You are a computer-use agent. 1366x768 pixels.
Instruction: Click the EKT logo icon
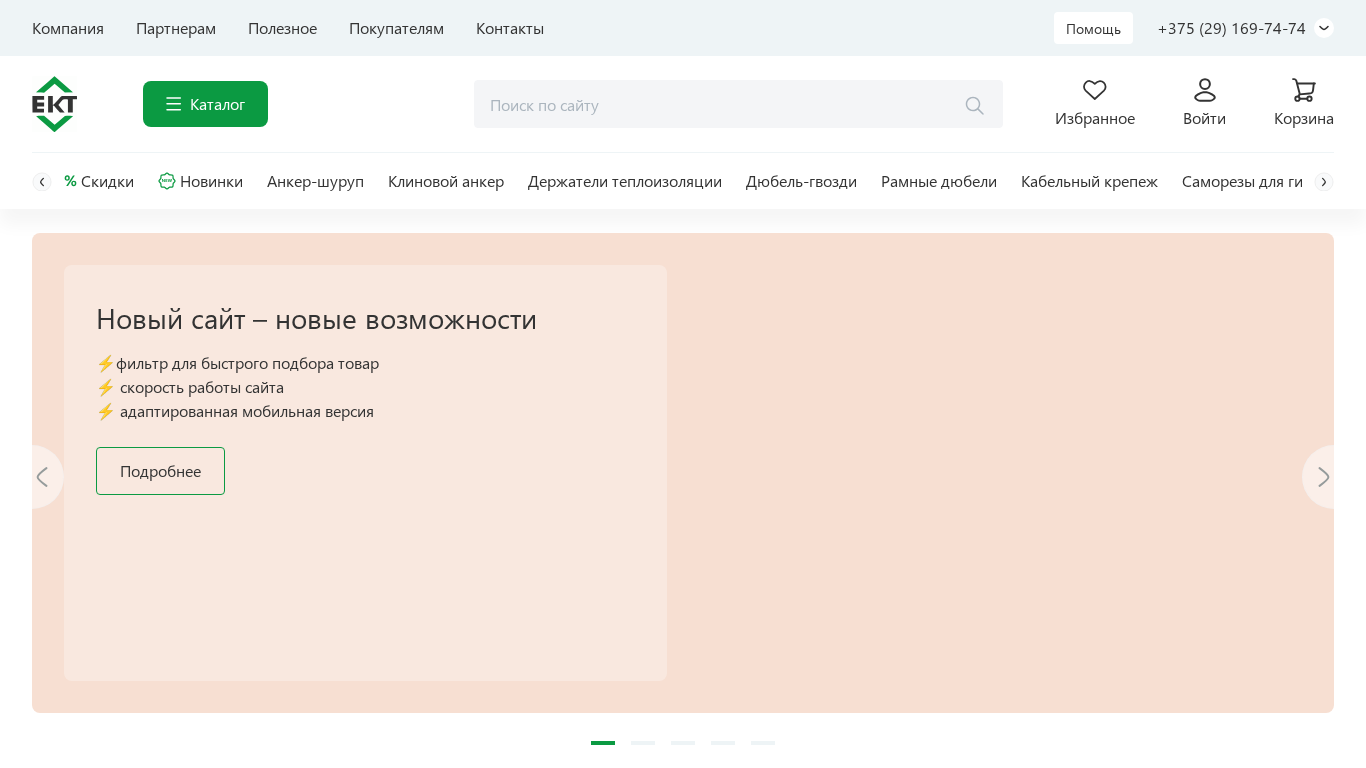pos(54,104)
